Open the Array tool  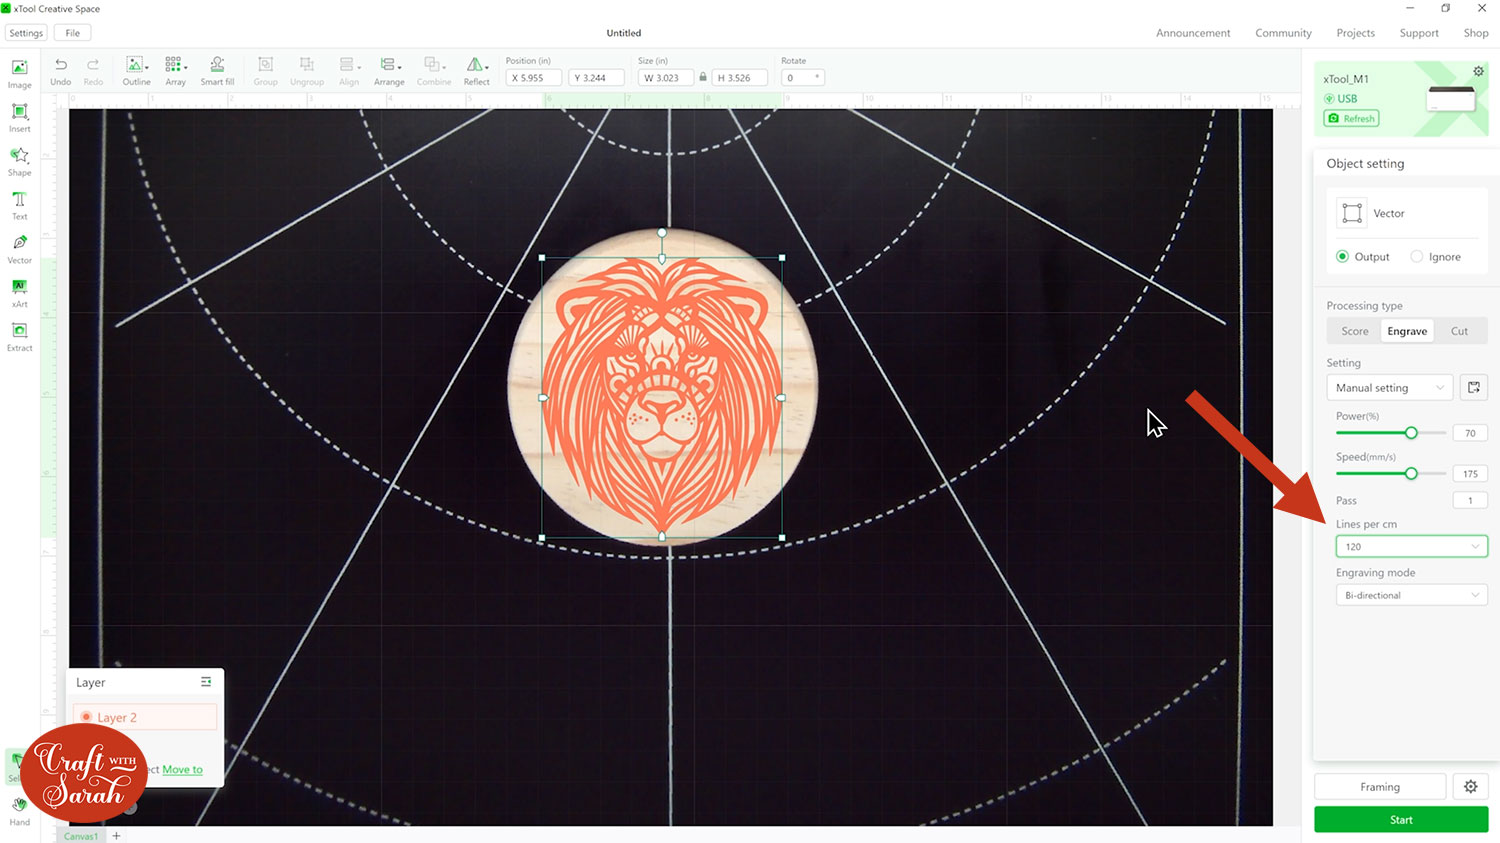[x=175, y=71]
